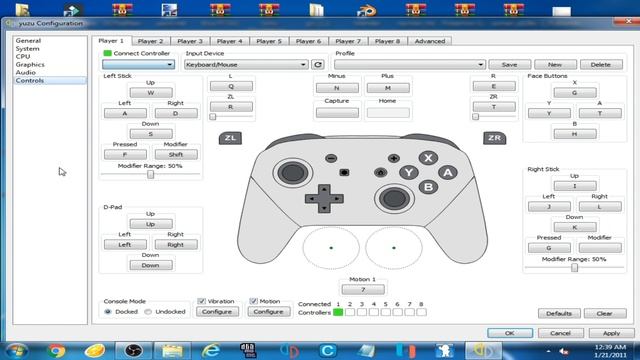
Task: Click the ZR badge right of controller image
Action: (x=495, y=138)
